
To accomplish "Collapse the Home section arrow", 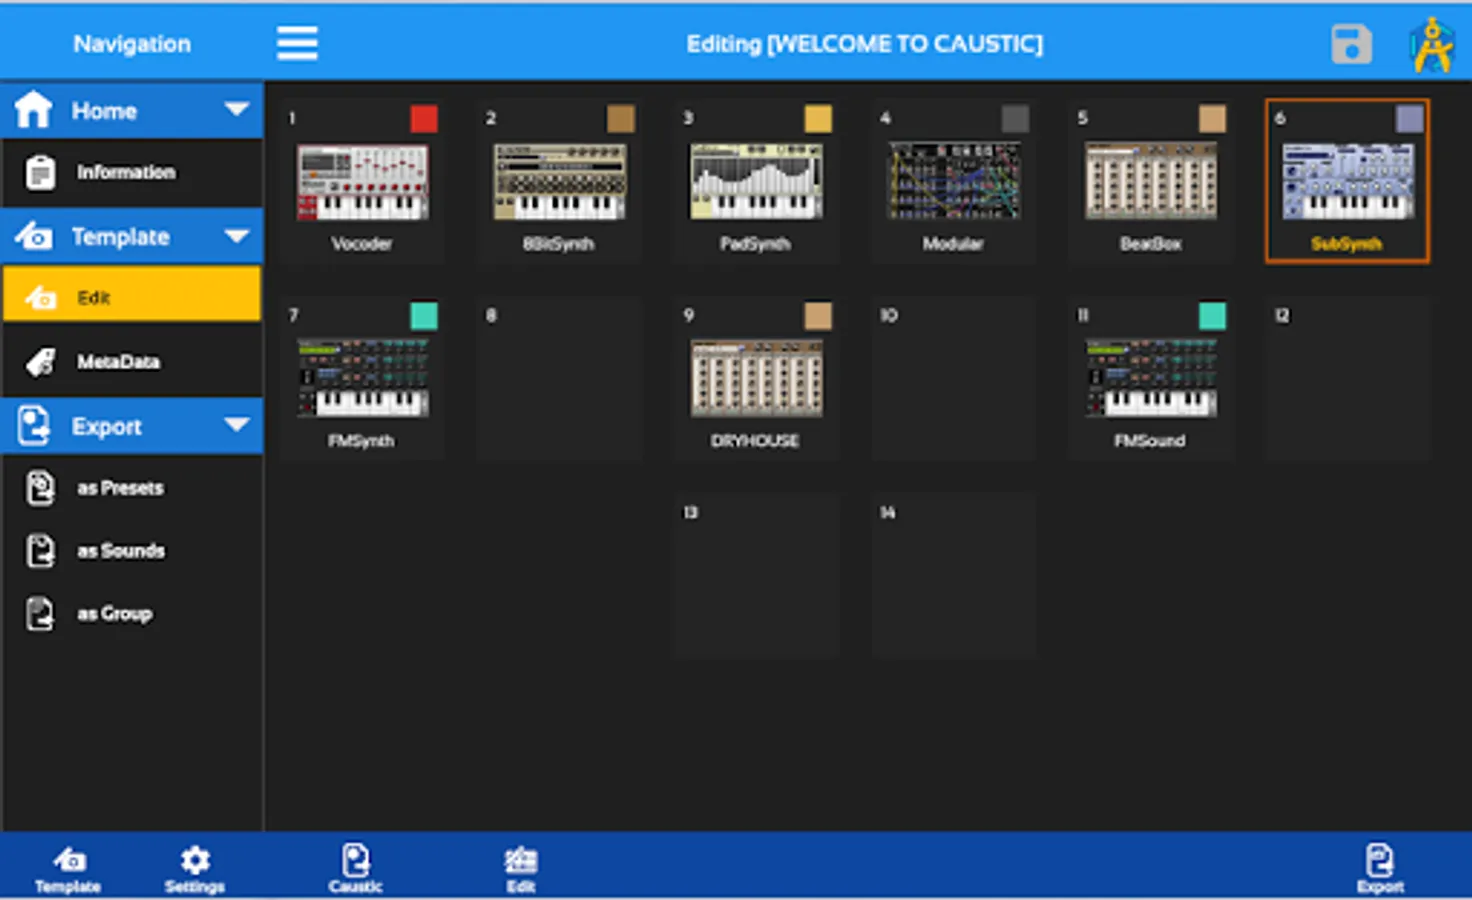I will tap(237, 109).
